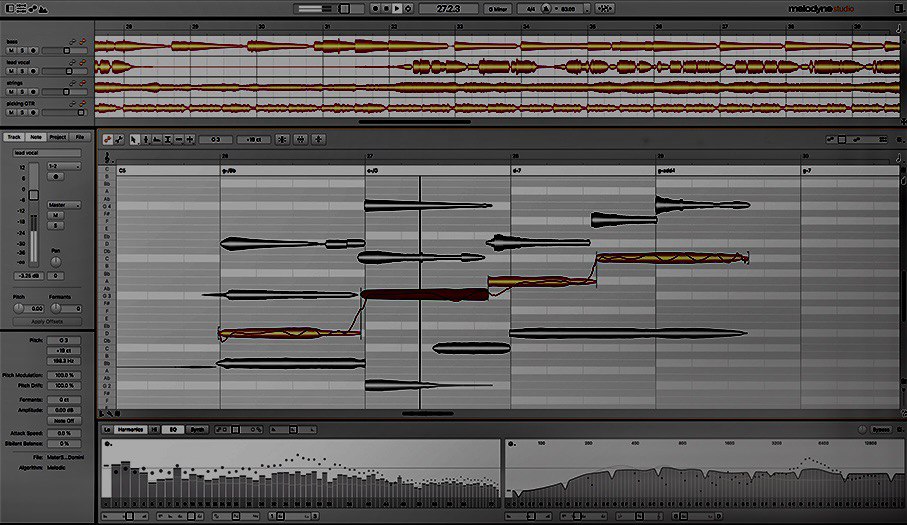This screenshot has height=525, width=907.
Task: Click the Play button in the transport
Action: point(397,8)
